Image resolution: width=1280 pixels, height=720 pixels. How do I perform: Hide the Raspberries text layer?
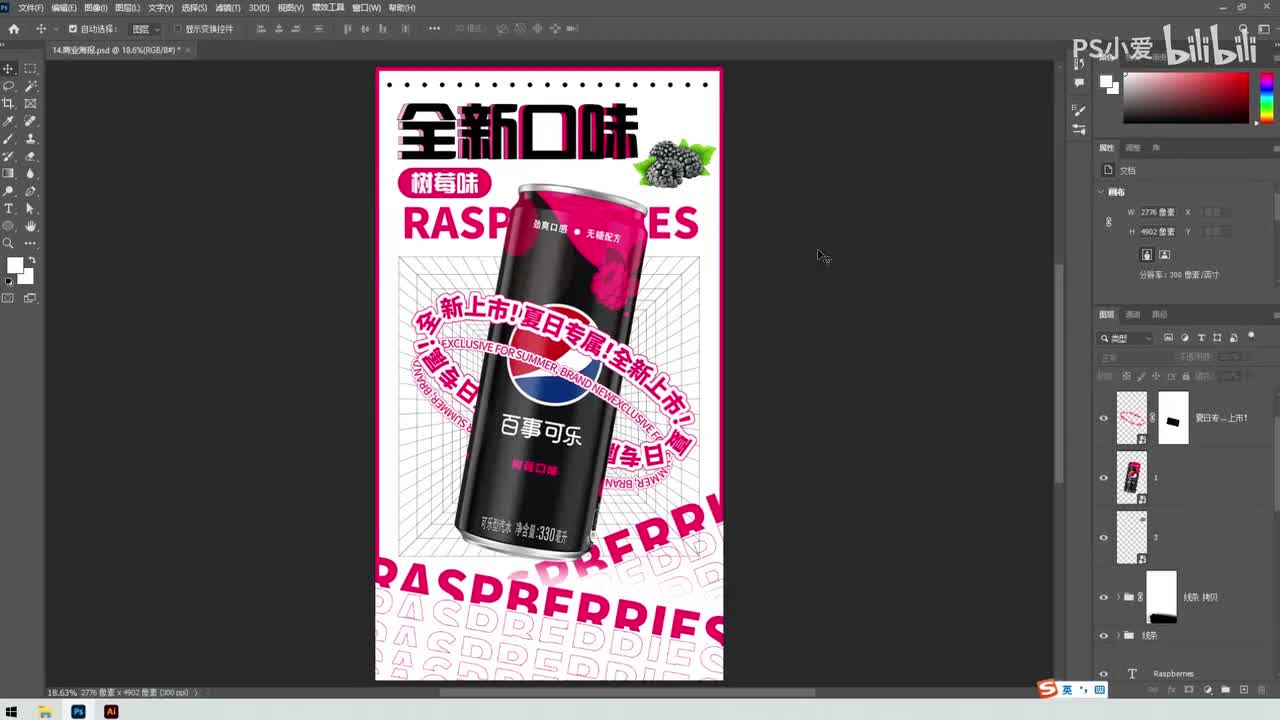(x=1104, y=674)
